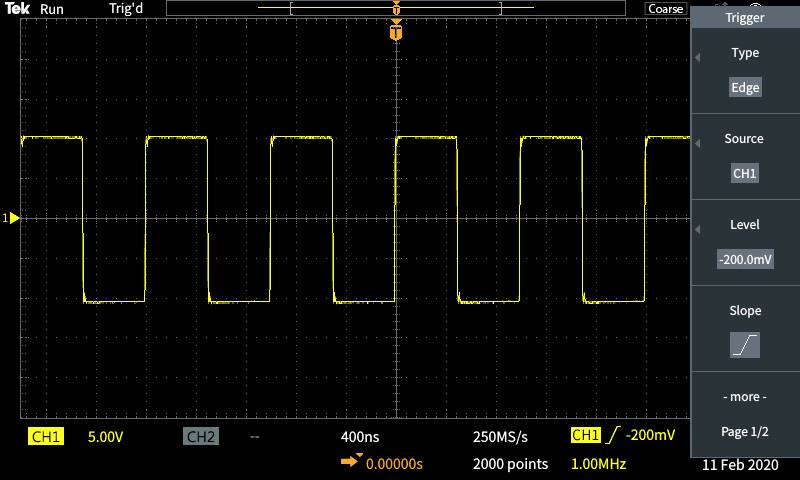The image size is (800, 480).
Task: Click the yellow CH1 channel badge
Action: pyautogui.click(x=47, y=437)
